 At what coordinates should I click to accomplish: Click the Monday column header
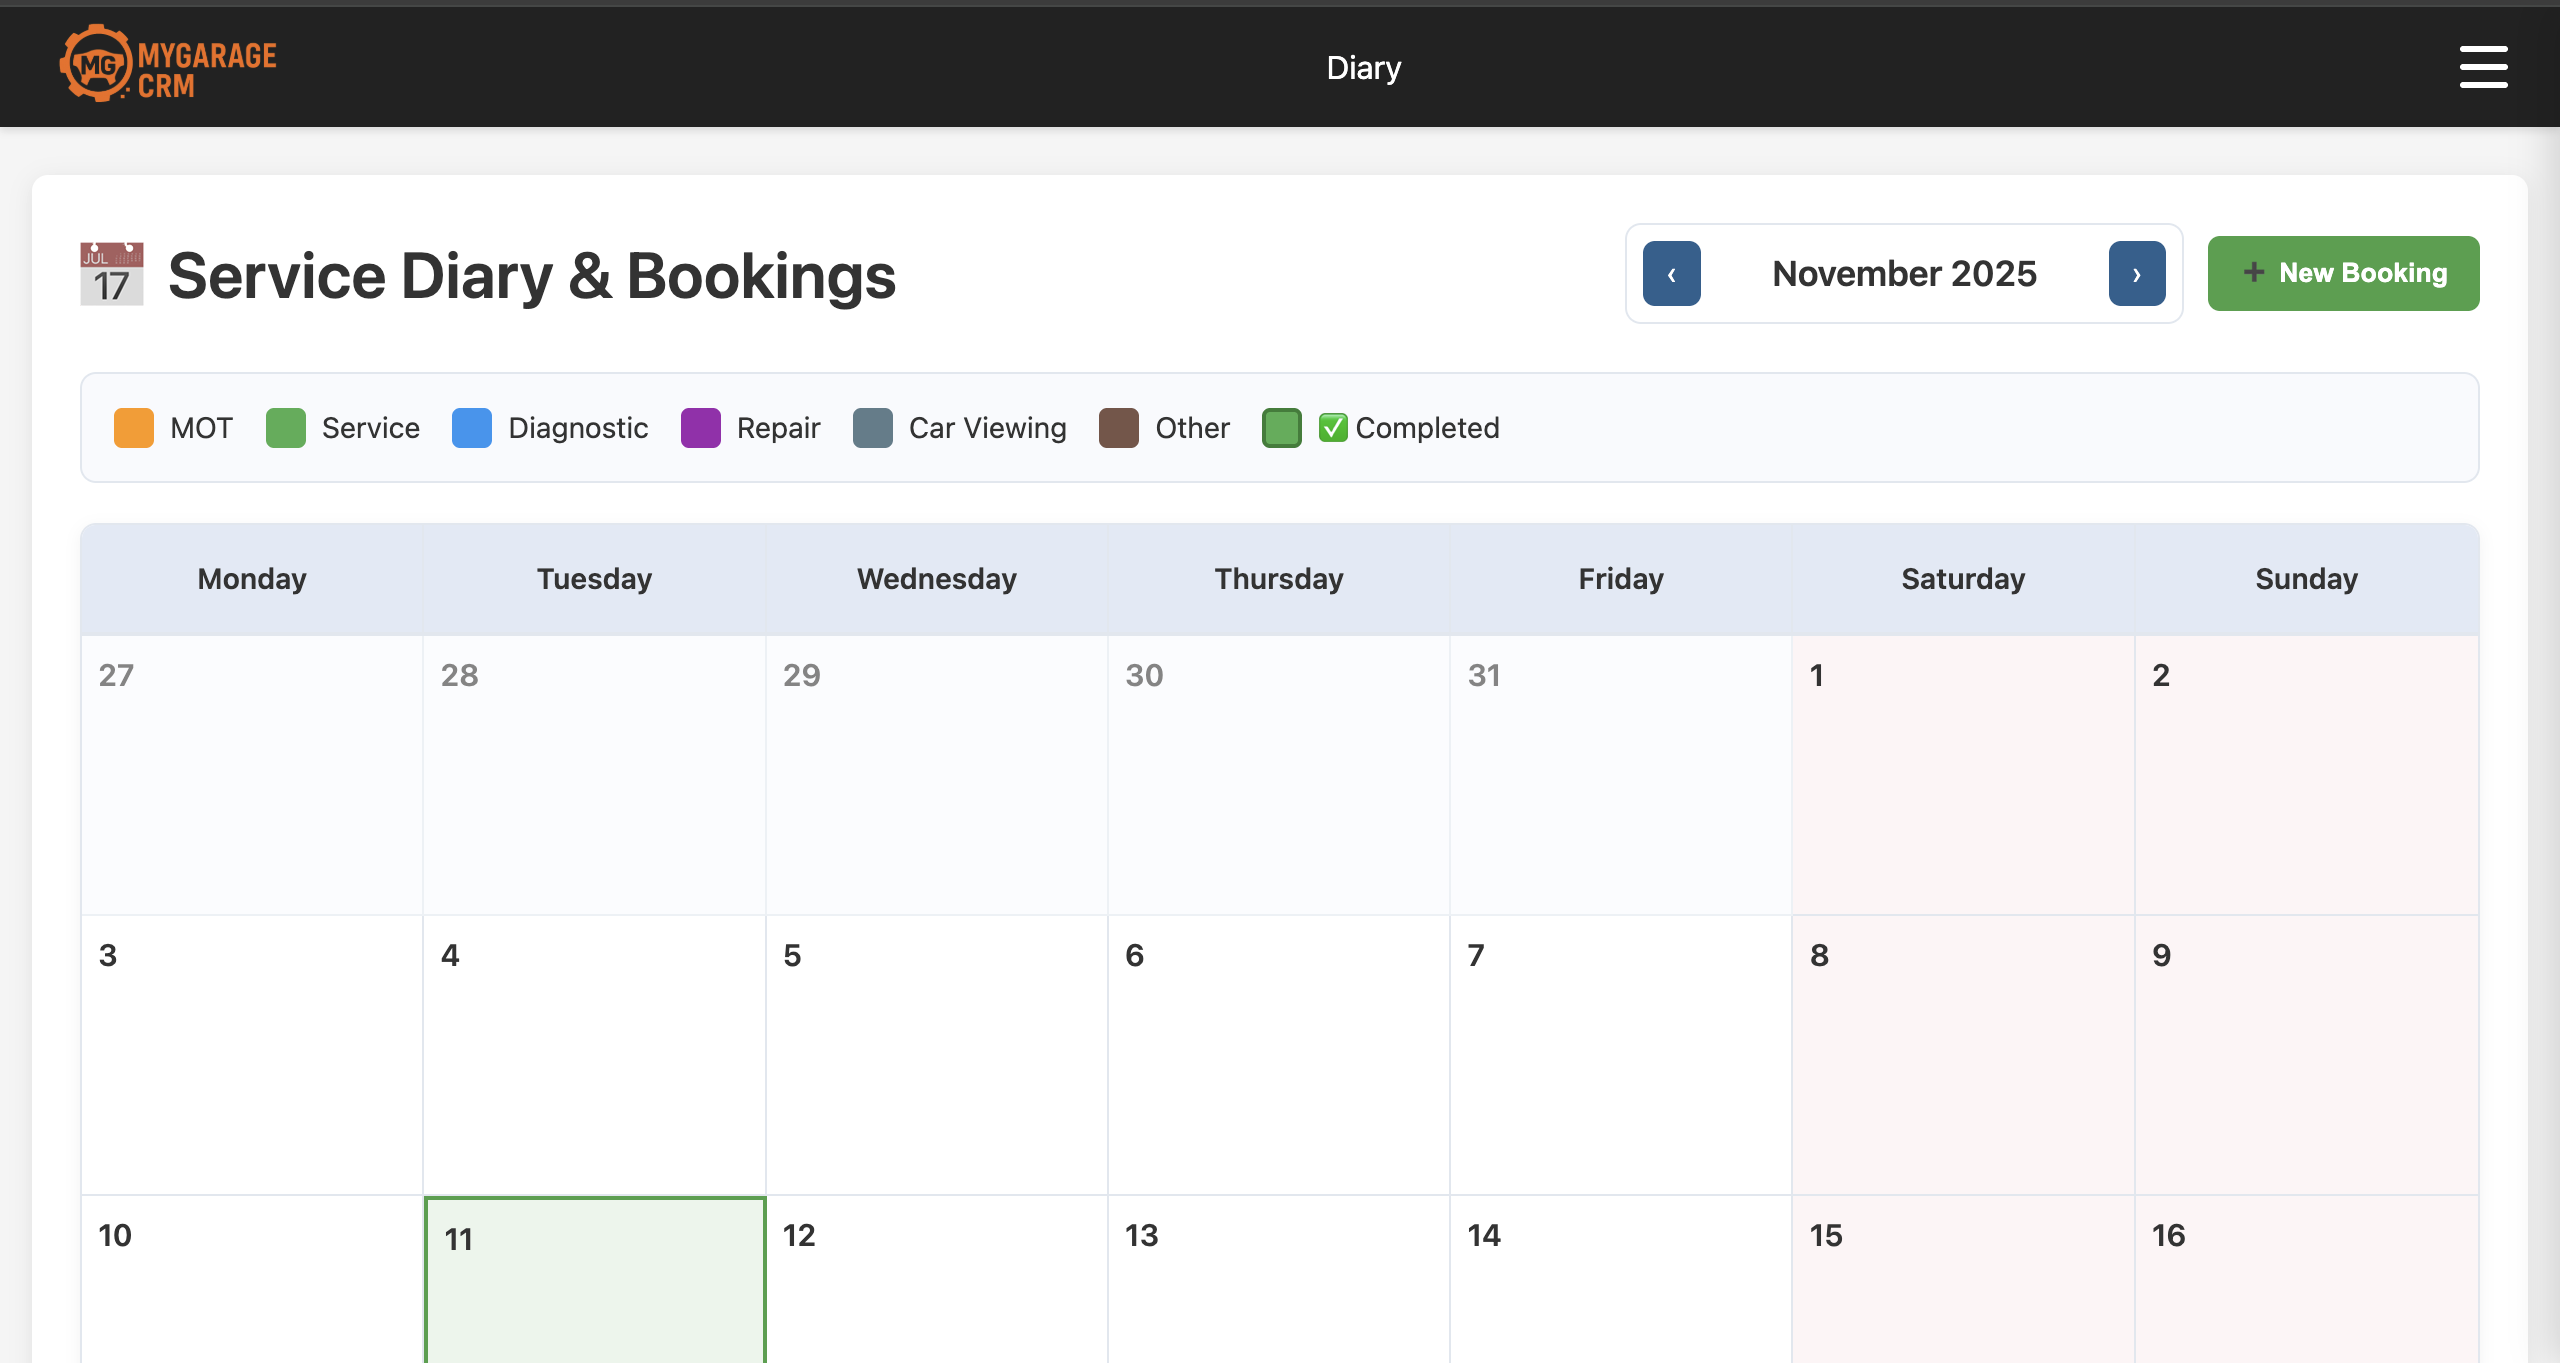pos(251,578)
